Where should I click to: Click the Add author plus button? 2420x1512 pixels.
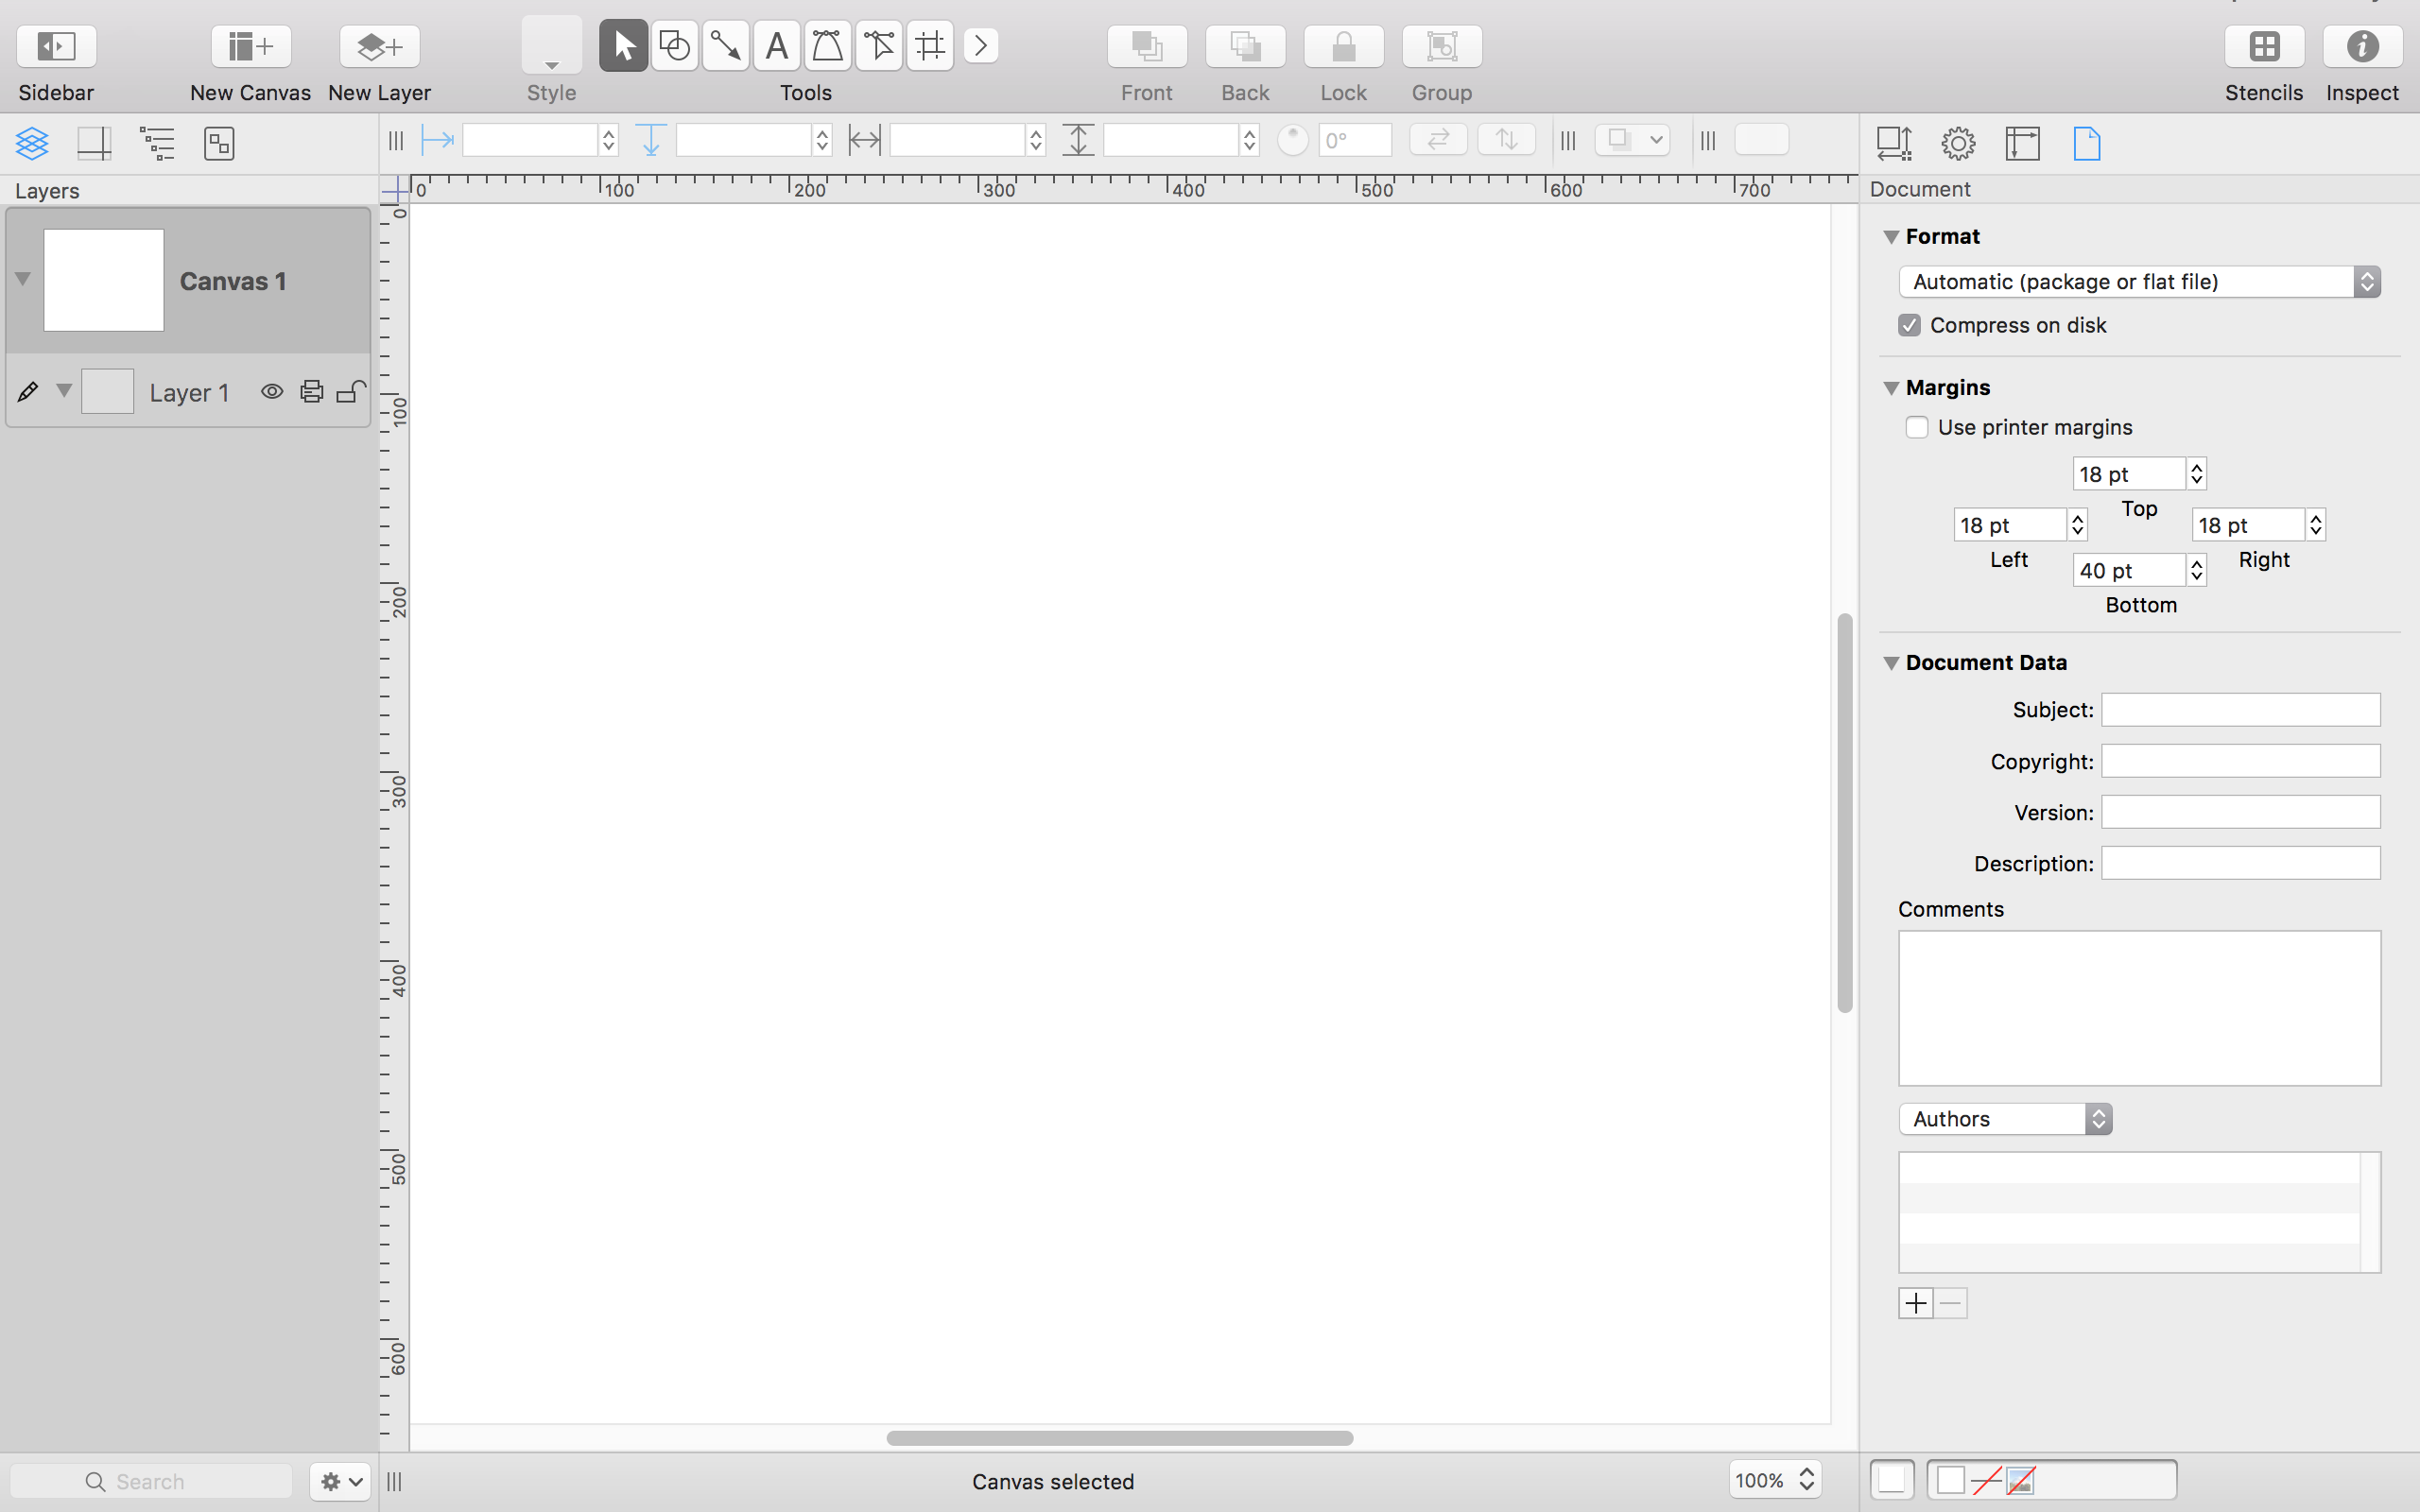(x=1916, y=1303)
